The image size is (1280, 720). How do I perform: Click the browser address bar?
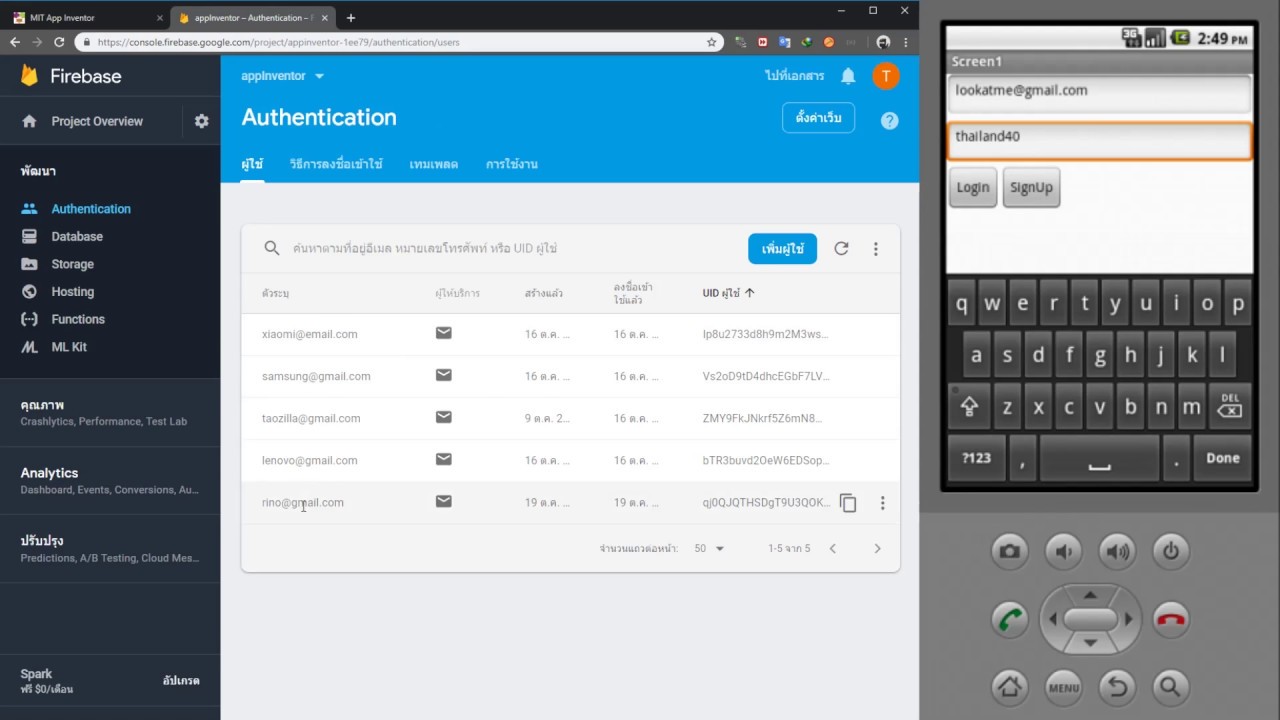[400, 42]
